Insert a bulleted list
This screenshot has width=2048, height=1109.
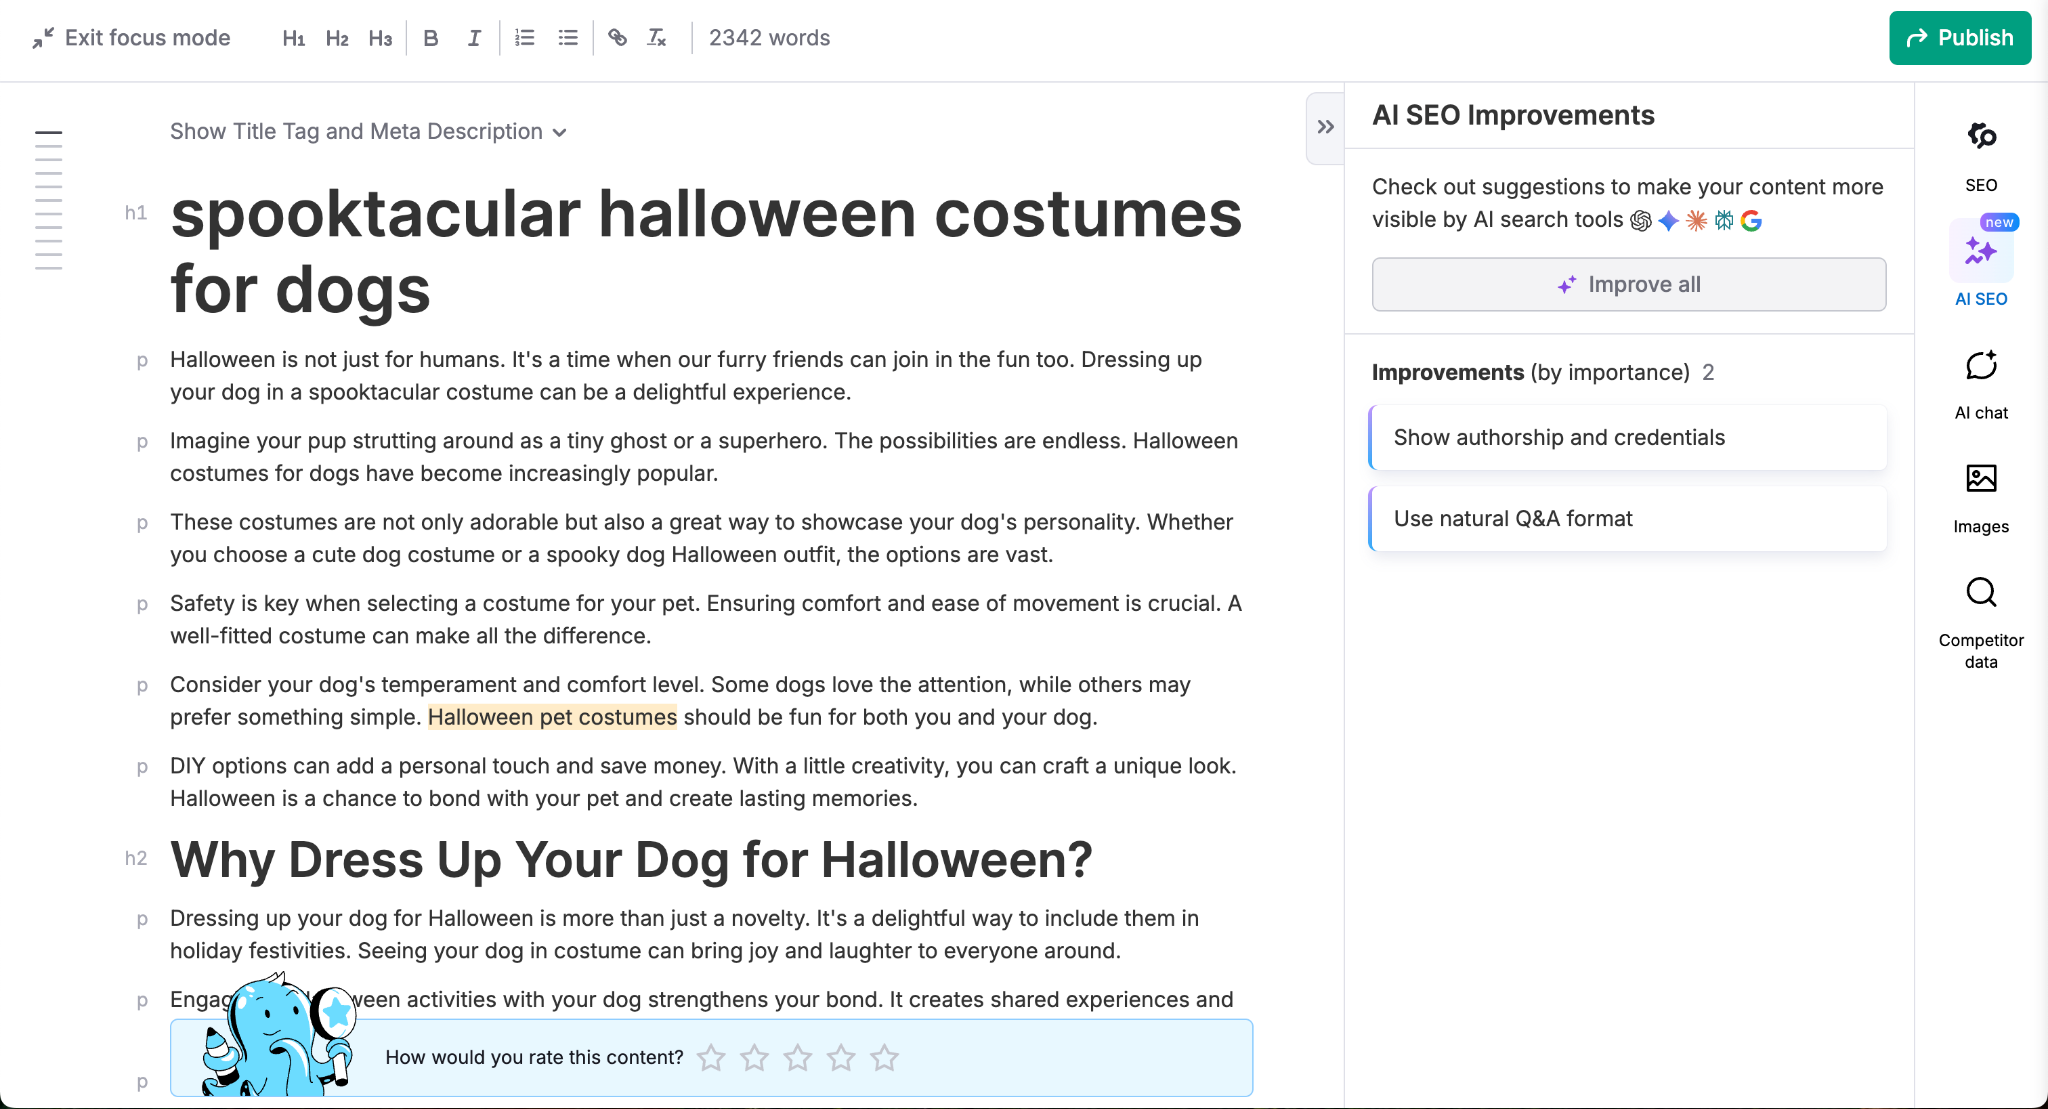pyautogui.click(x=567, y=37)
